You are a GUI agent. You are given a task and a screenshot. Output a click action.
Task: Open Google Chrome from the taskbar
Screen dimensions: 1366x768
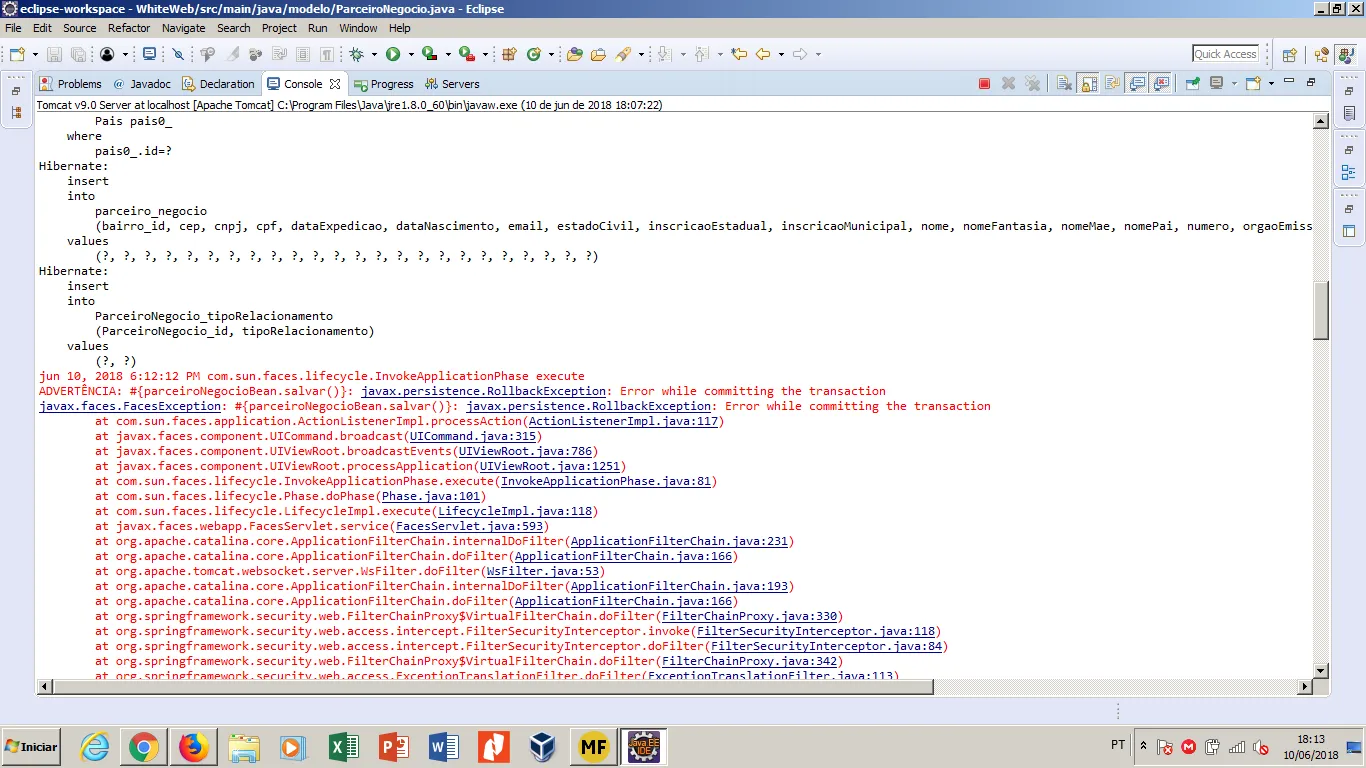(x=143, y=747)
